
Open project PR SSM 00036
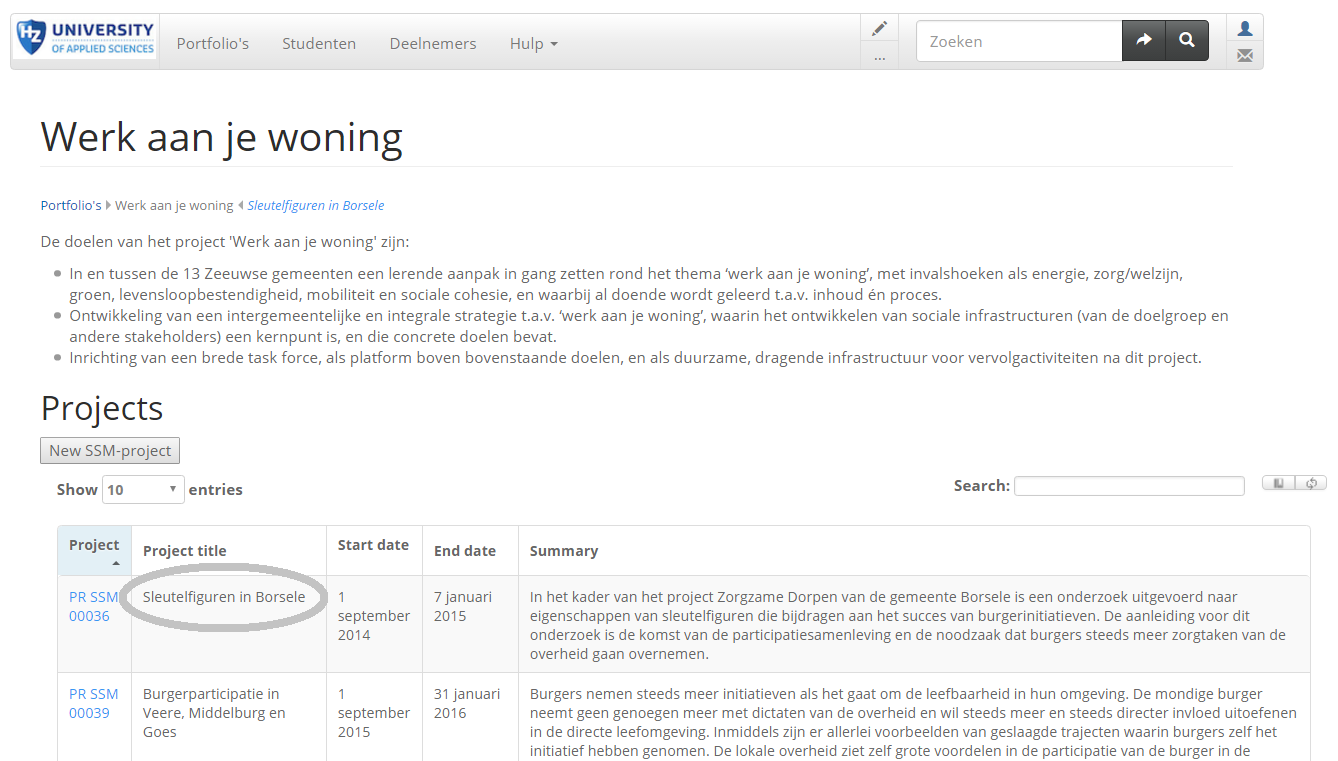click(93, 606)
